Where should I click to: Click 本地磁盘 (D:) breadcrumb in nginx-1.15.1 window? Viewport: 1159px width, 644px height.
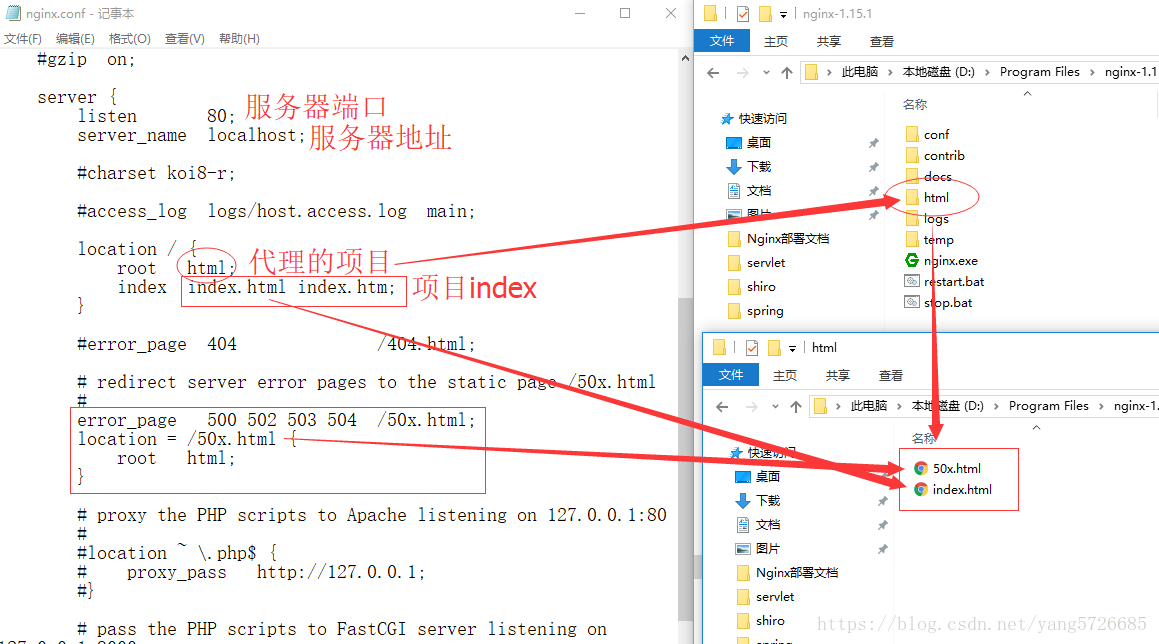[x=938, y=72]
